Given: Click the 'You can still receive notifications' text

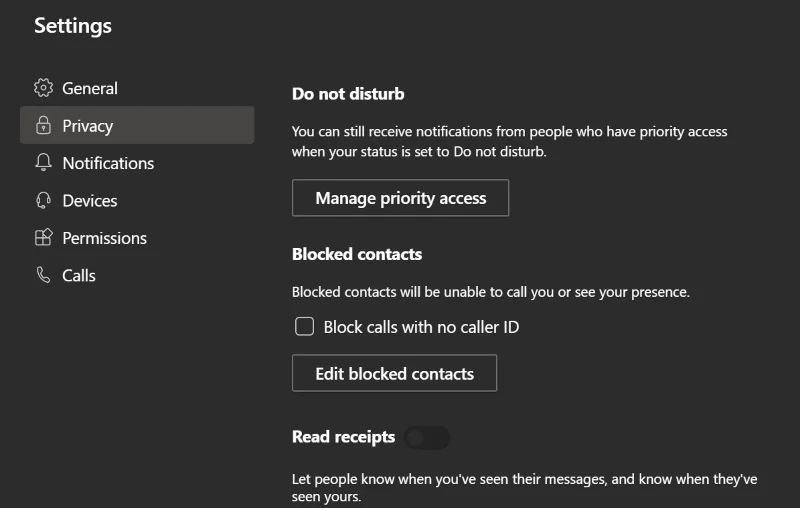Looking at the screenshot, I should coord(510,141).
